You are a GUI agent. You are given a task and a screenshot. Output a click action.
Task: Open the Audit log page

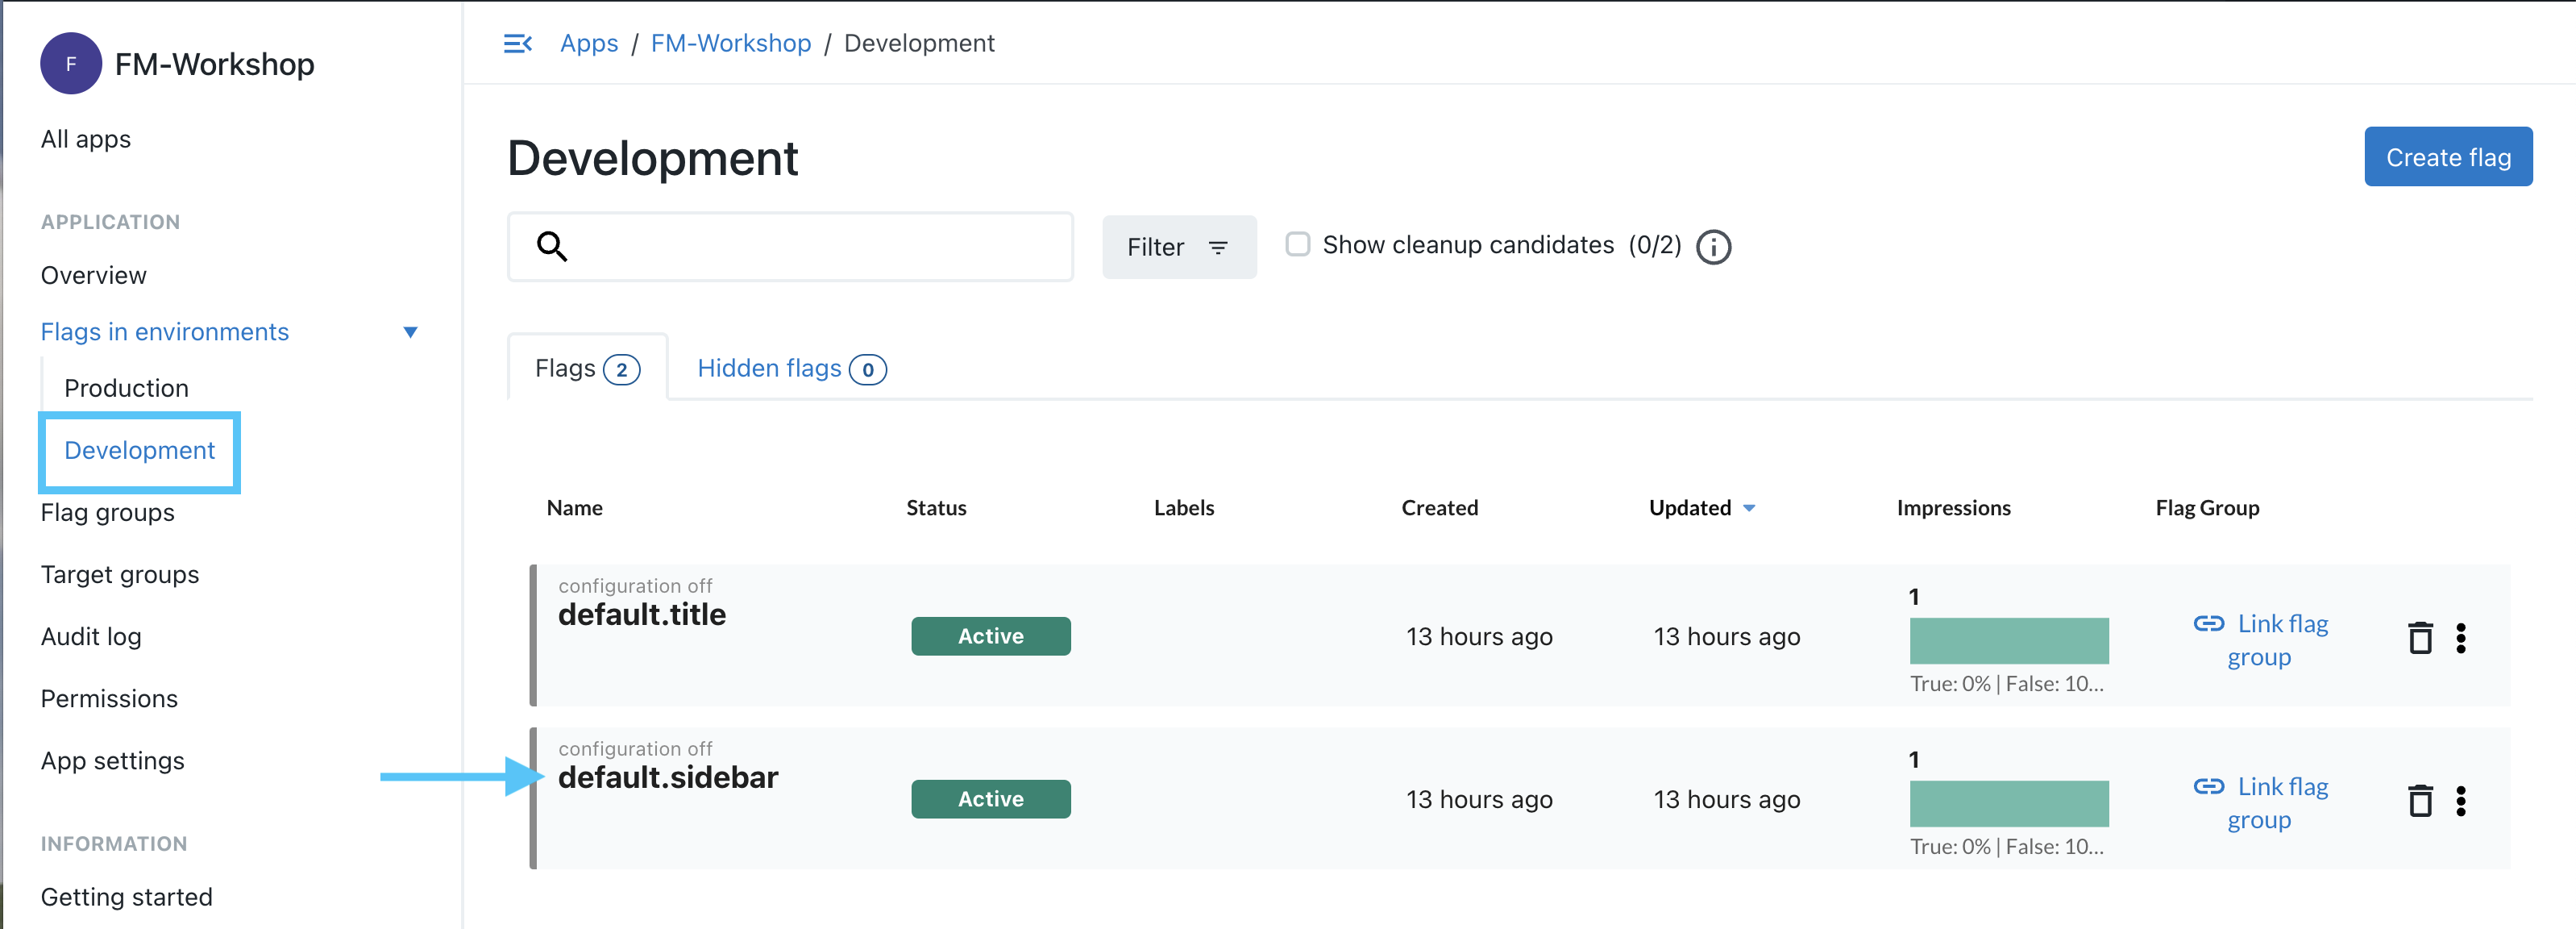pos(90,636)
